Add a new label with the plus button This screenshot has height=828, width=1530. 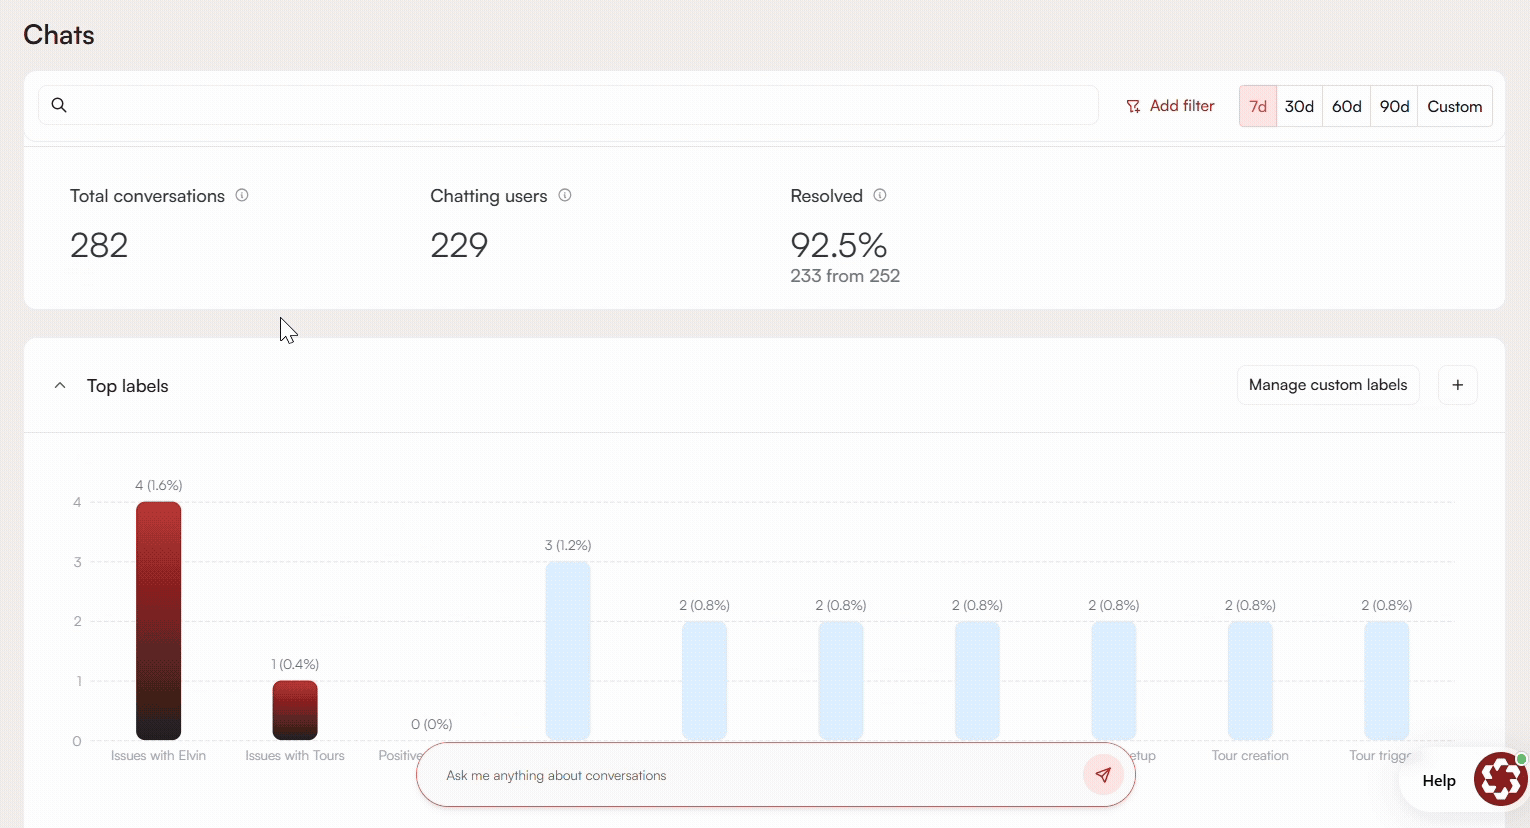click(x=1458, y=385)
